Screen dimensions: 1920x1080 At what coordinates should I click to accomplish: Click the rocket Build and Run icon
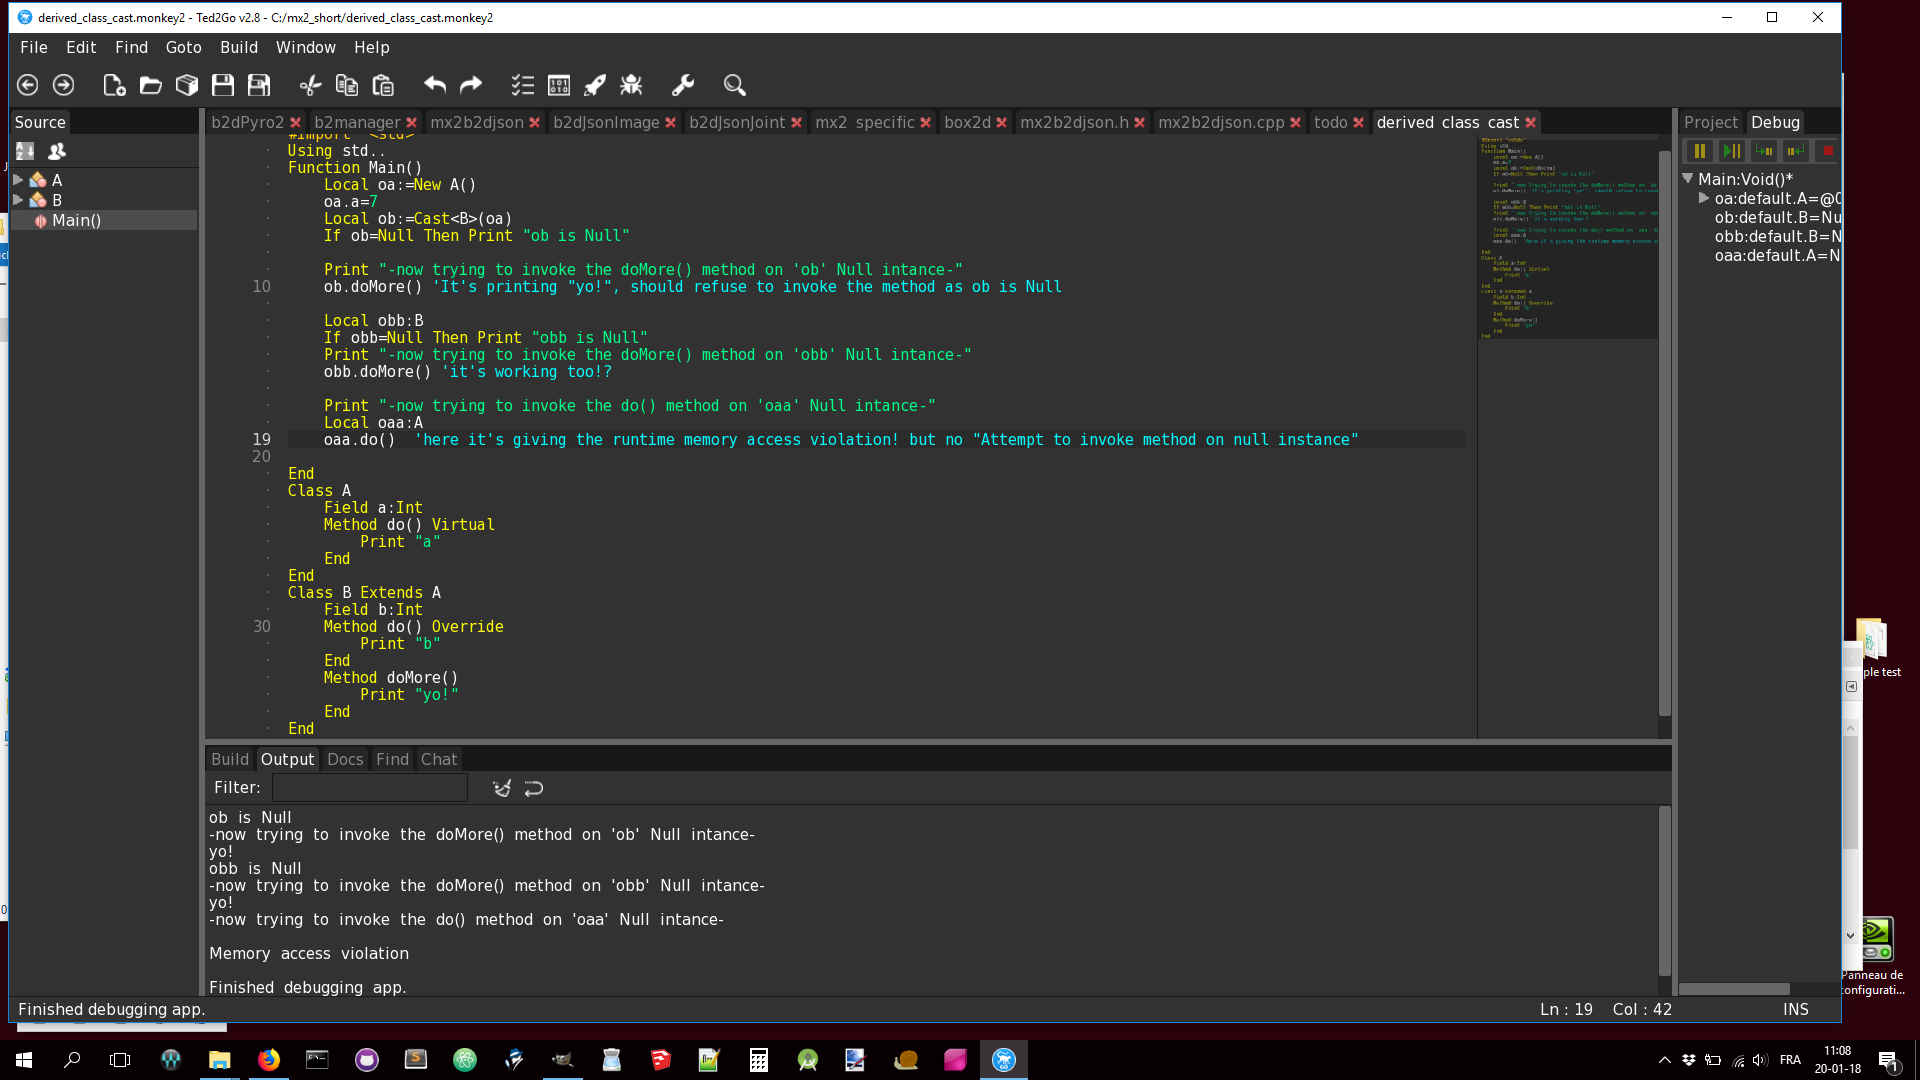click(595, 85)
